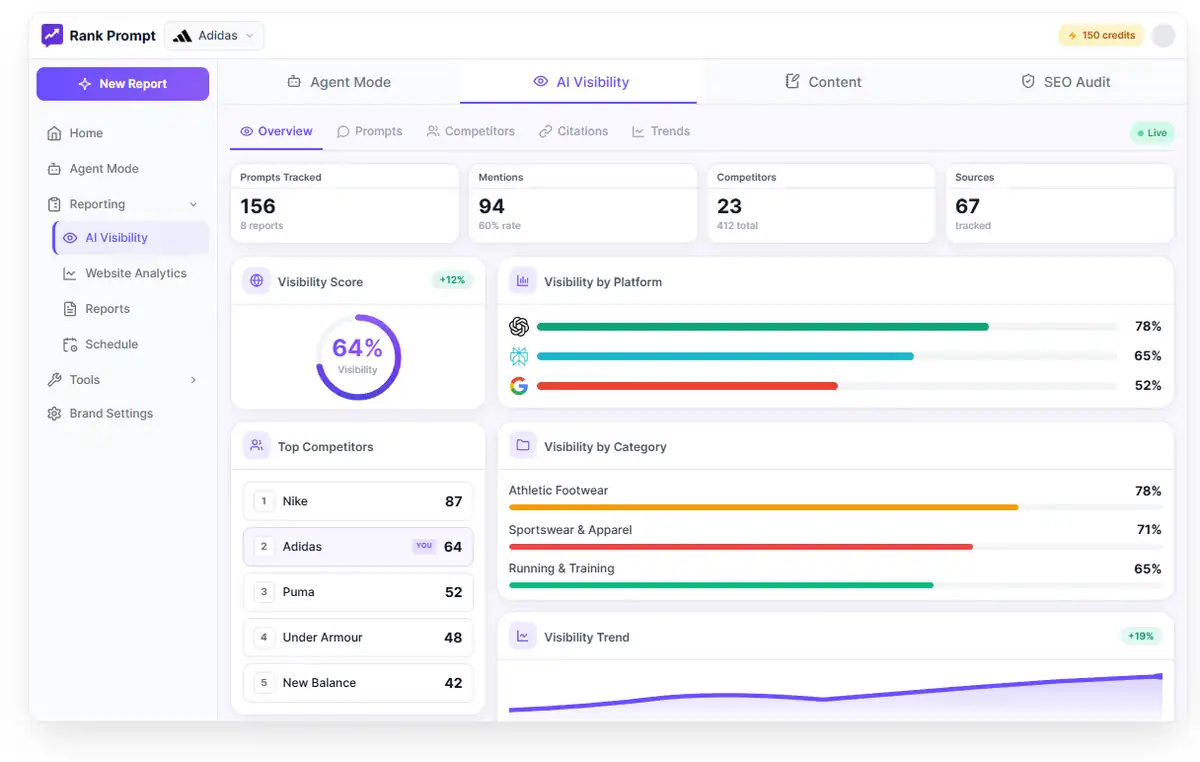Select the Nike competitor row
This screenshot has width=1200, height=762.
pos(358,501)
